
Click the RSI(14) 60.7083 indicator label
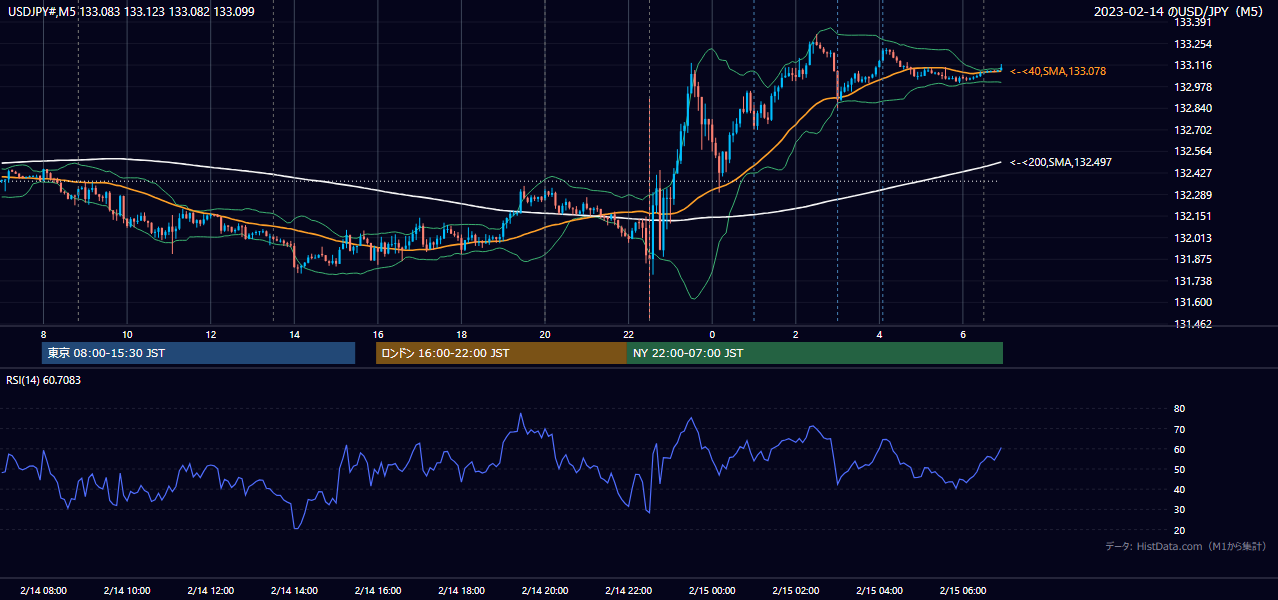(44, 380)
